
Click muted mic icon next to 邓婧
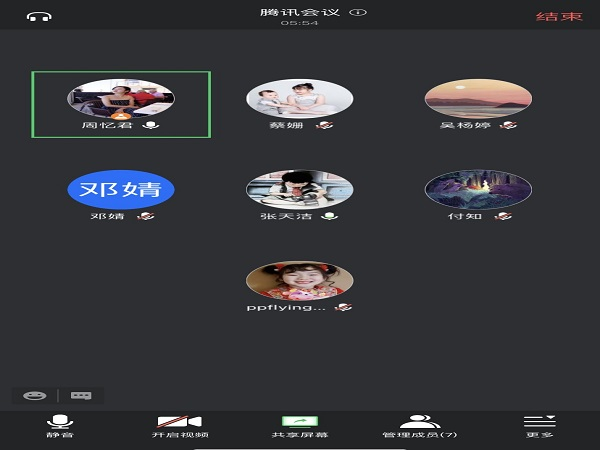click(146, 216)
